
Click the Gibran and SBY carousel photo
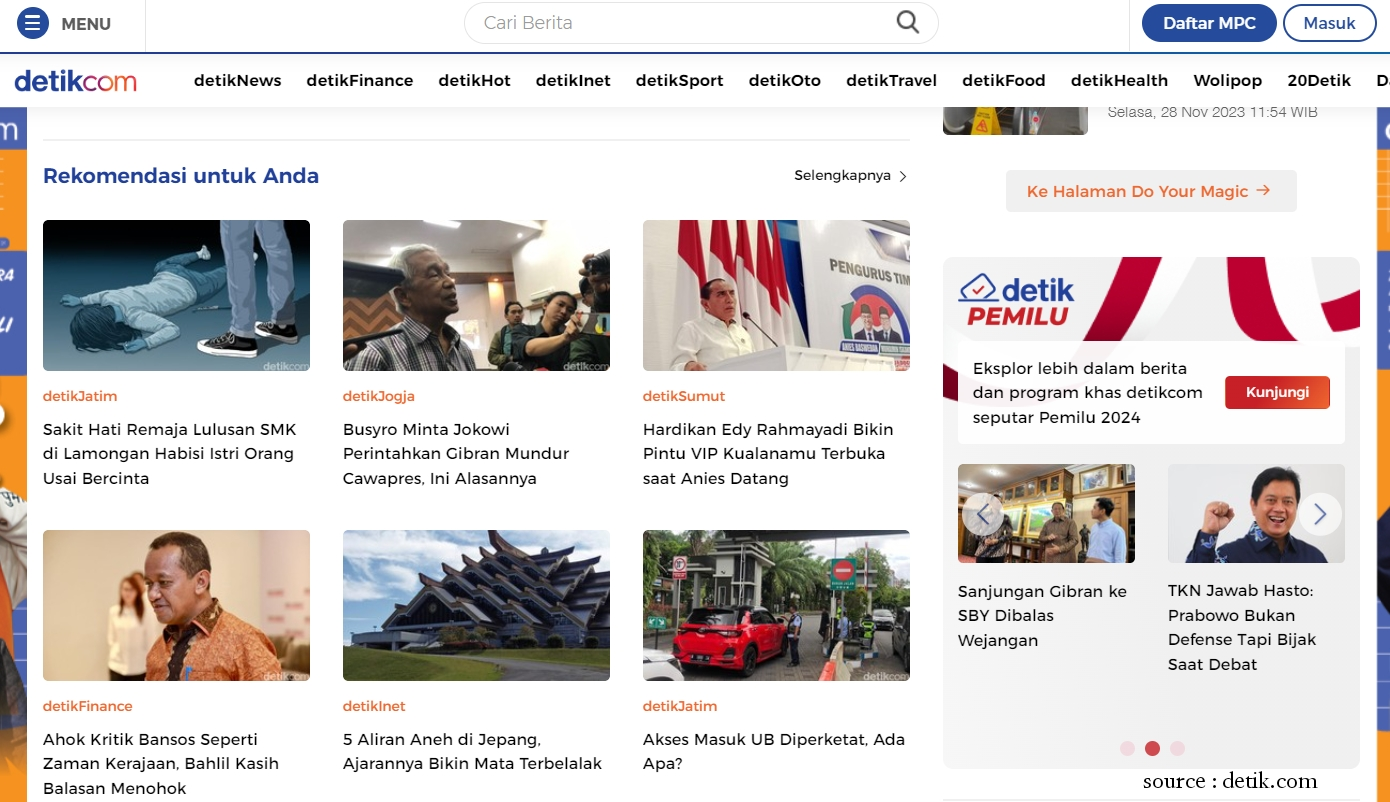click(x=1046, y=513)
